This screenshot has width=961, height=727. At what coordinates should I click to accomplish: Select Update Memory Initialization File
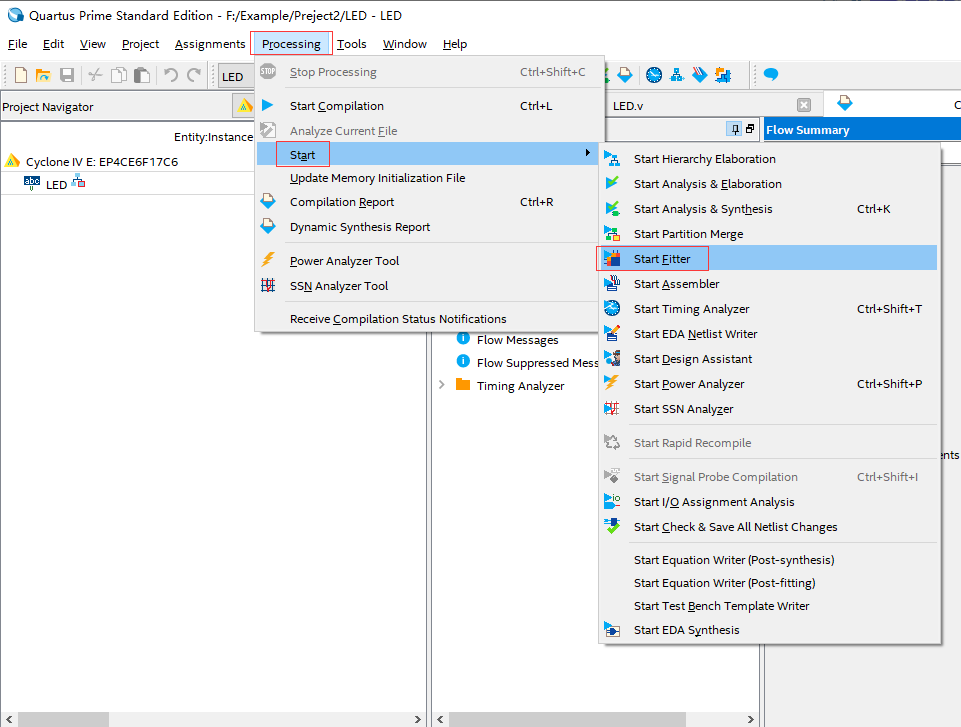[428, 178]
